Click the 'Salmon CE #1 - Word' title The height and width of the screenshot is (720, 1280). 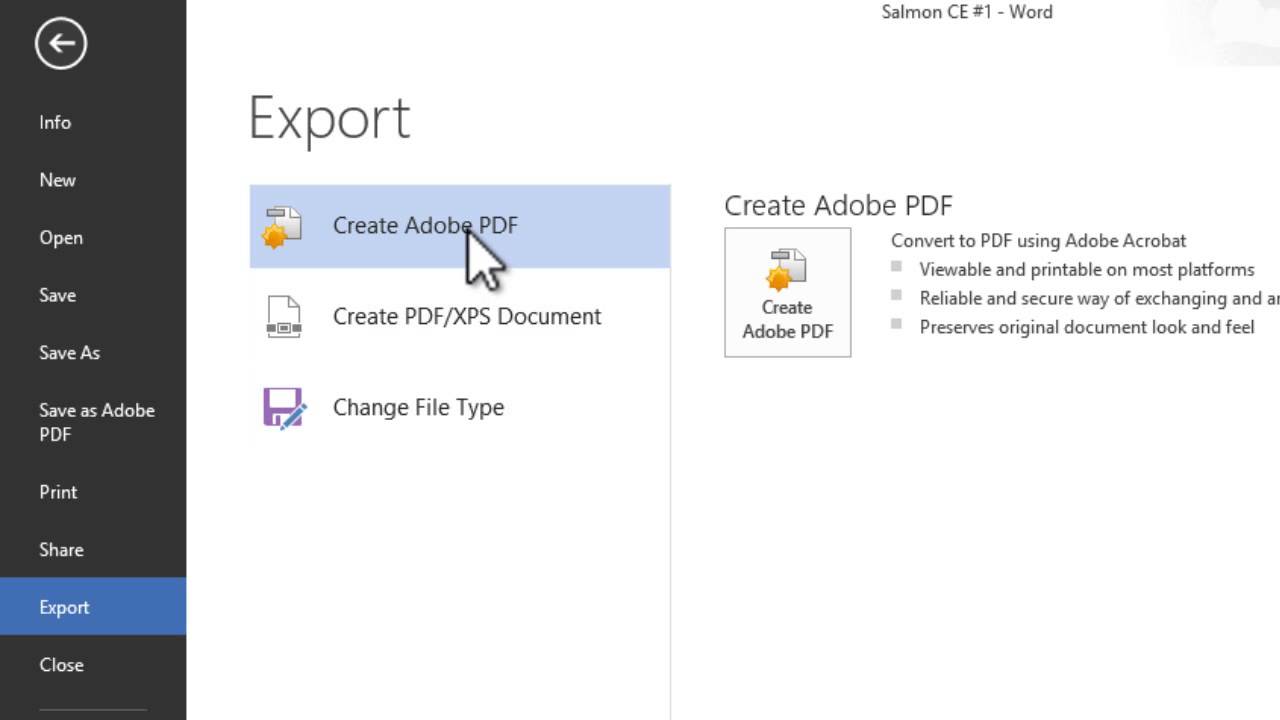coord(967,12)
